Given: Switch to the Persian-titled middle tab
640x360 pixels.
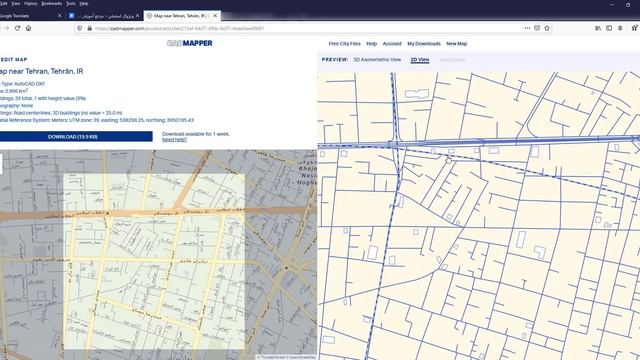Looking at the screenshot, I should tap(105, 16).
